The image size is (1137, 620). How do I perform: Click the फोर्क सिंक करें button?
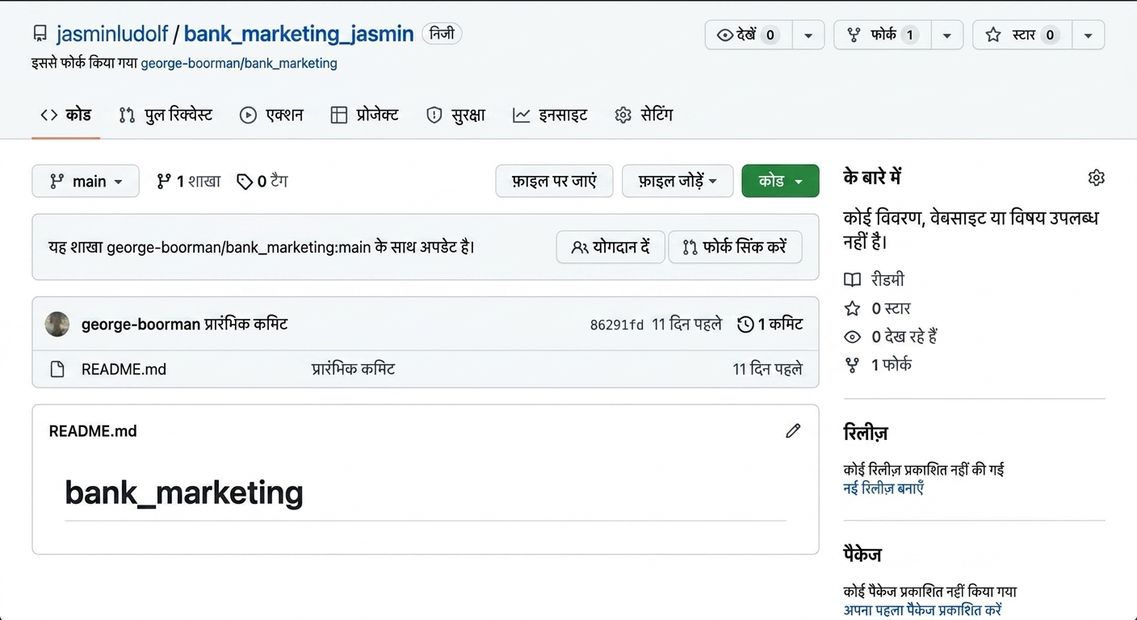(x=735, y=247)
